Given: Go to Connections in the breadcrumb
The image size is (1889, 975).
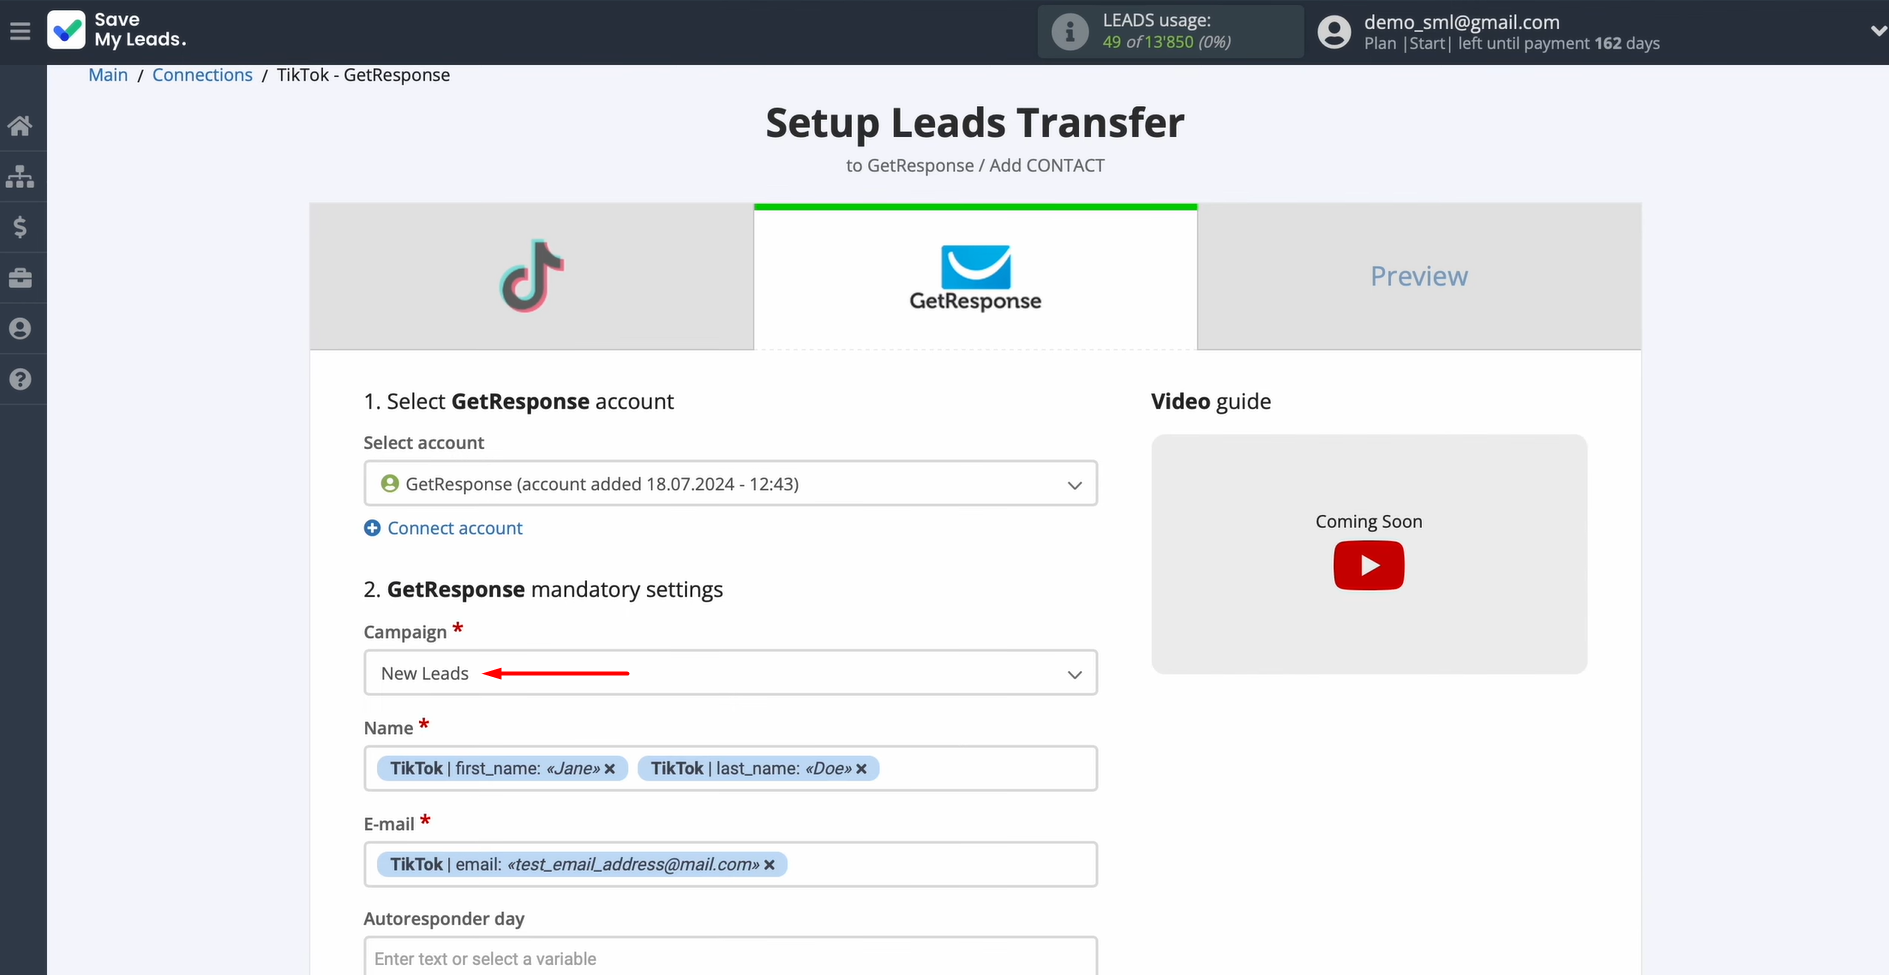Looking at the screenshot, I should click(202, 75).
